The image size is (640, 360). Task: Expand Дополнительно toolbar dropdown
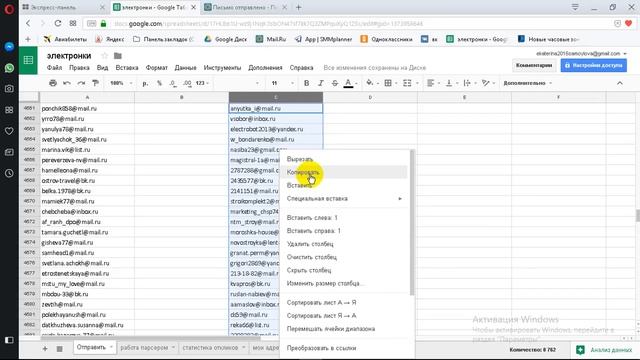click(x=528, y=83)
